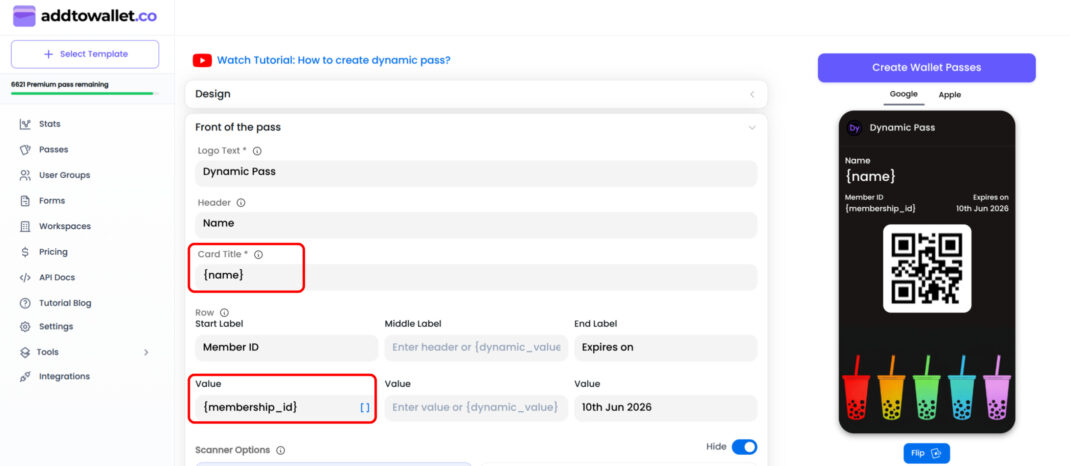The width and height of the screenshot is (1070, 466).
Task: Click the bubble tea strip image
Action: click(x=927, y=388)
